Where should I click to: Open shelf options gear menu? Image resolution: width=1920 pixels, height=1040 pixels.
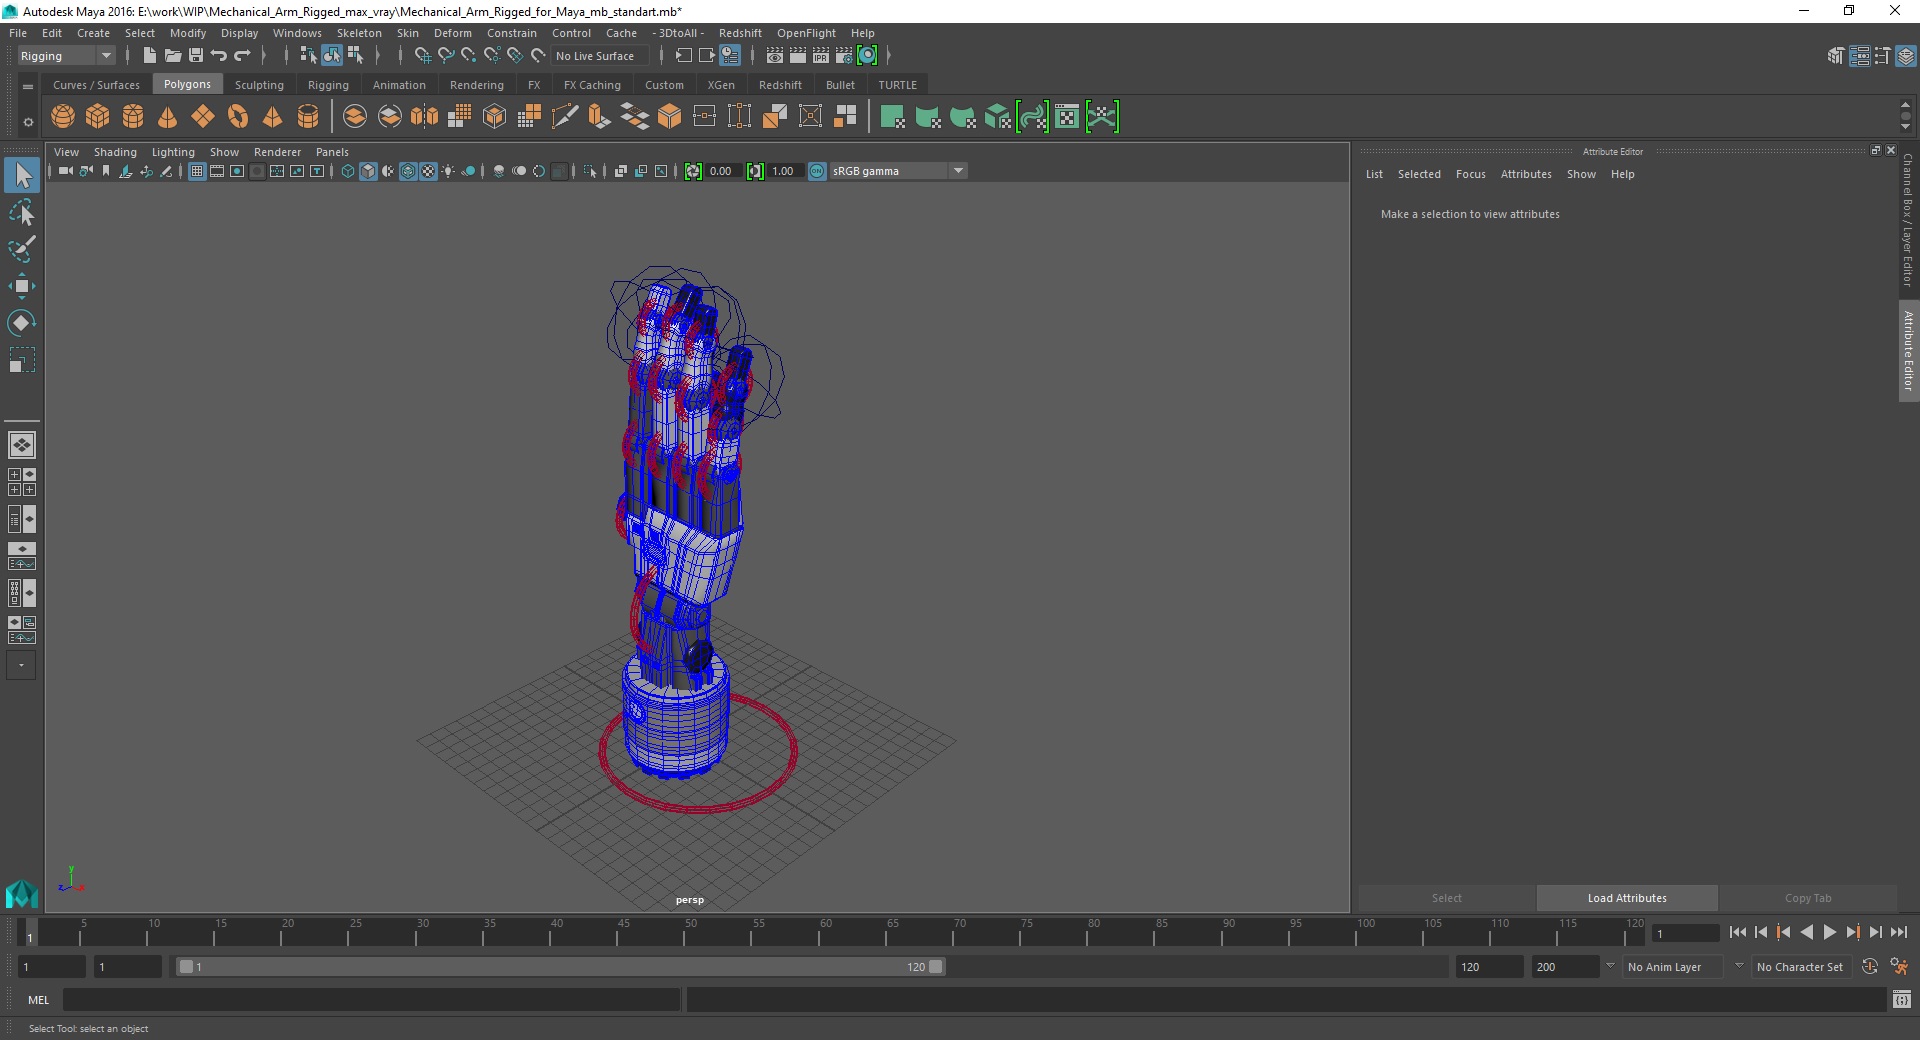[x=28, y=122]
